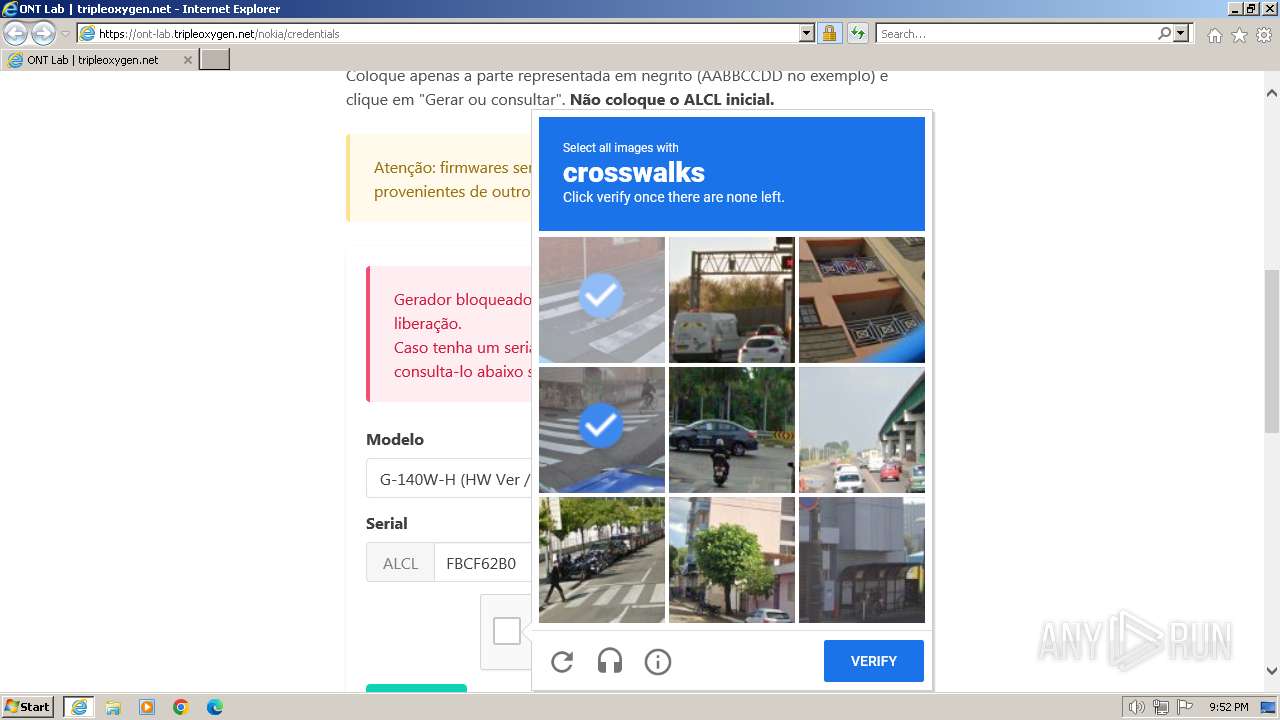
Task: Select the motorcycle behind black car tile
Action: tap(732, 430)
